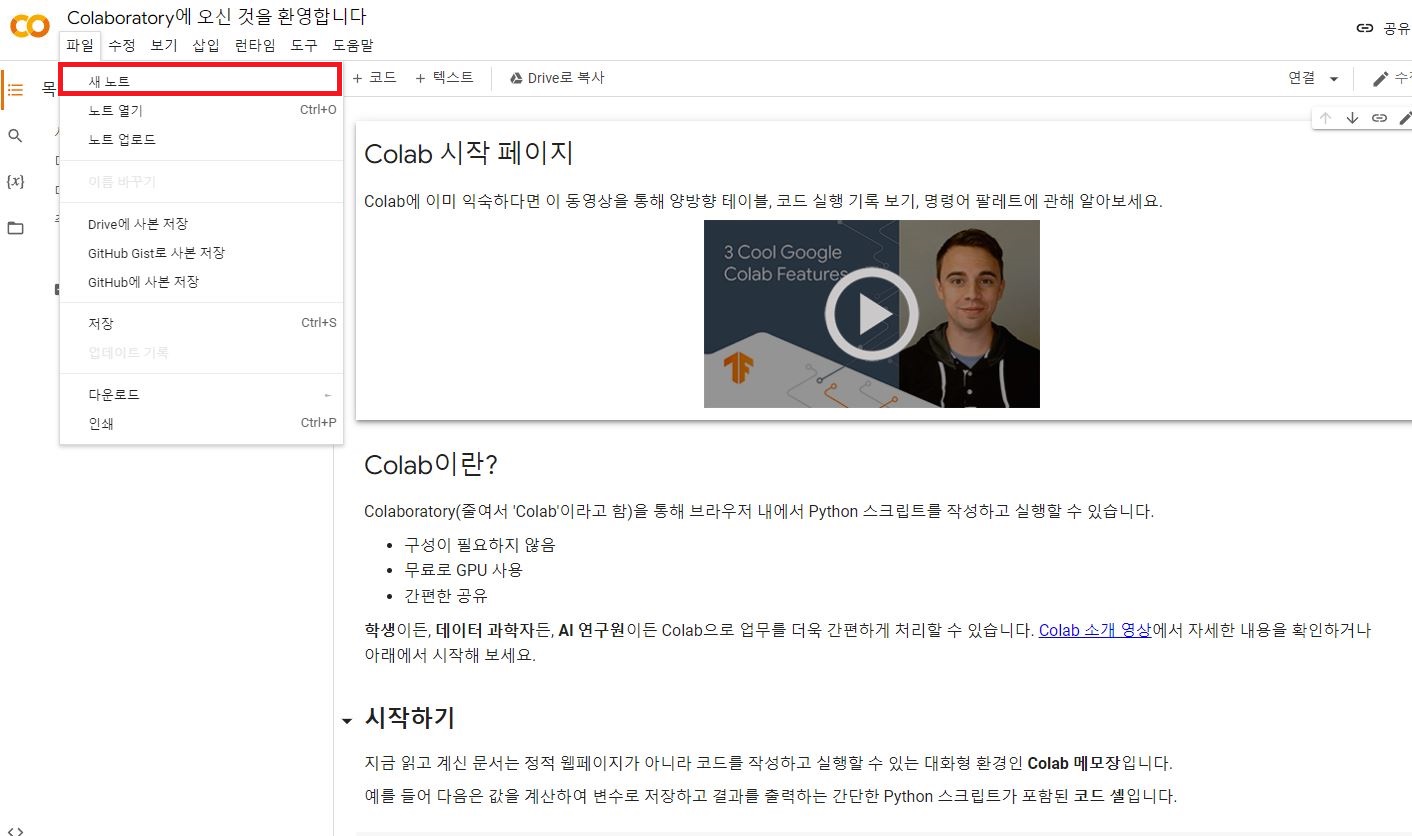Open the 파일 menu
1412x836 pixels.
tap(80, 45)
